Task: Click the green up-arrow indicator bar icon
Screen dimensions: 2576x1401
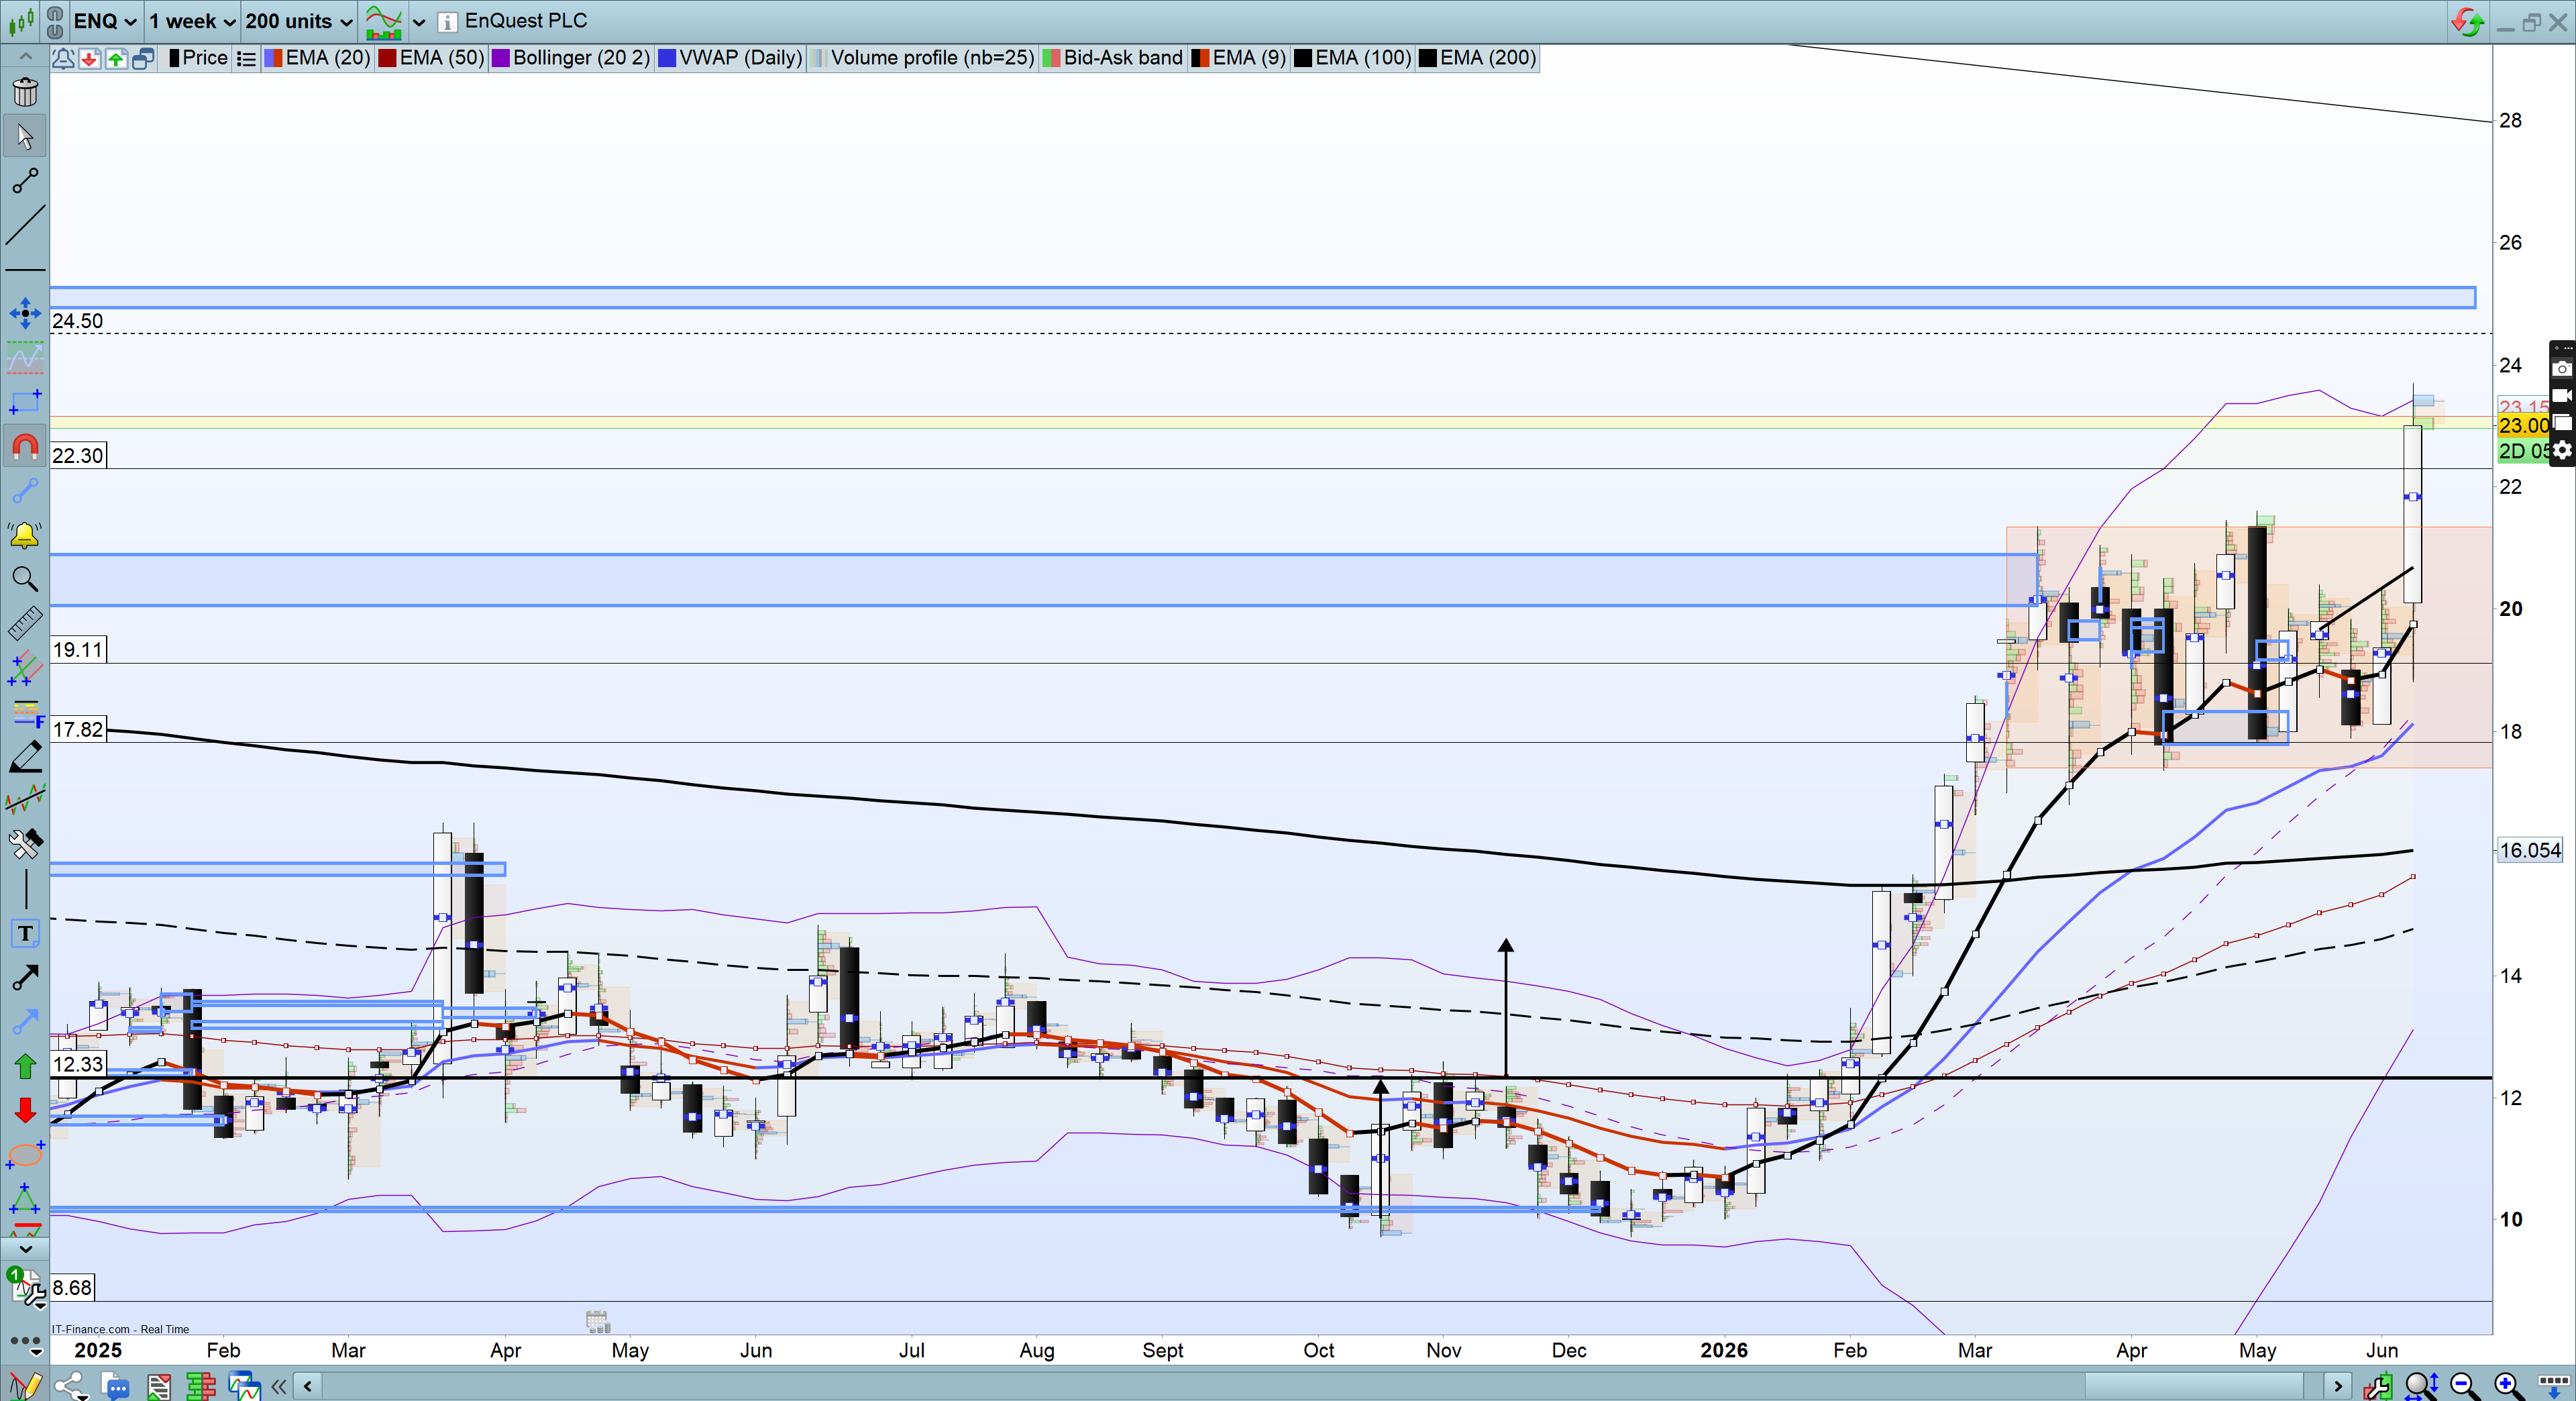Action: pyautogui.click(x=116, y=58)
